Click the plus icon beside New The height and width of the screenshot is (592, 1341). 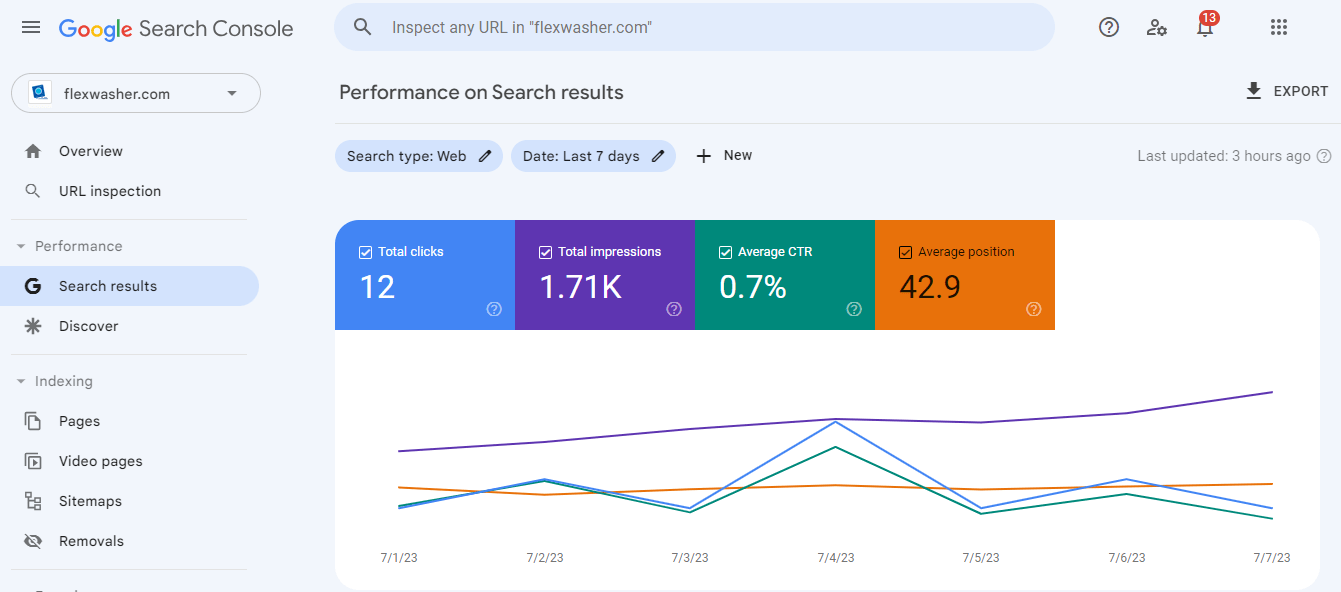click(x=704, y=156)
